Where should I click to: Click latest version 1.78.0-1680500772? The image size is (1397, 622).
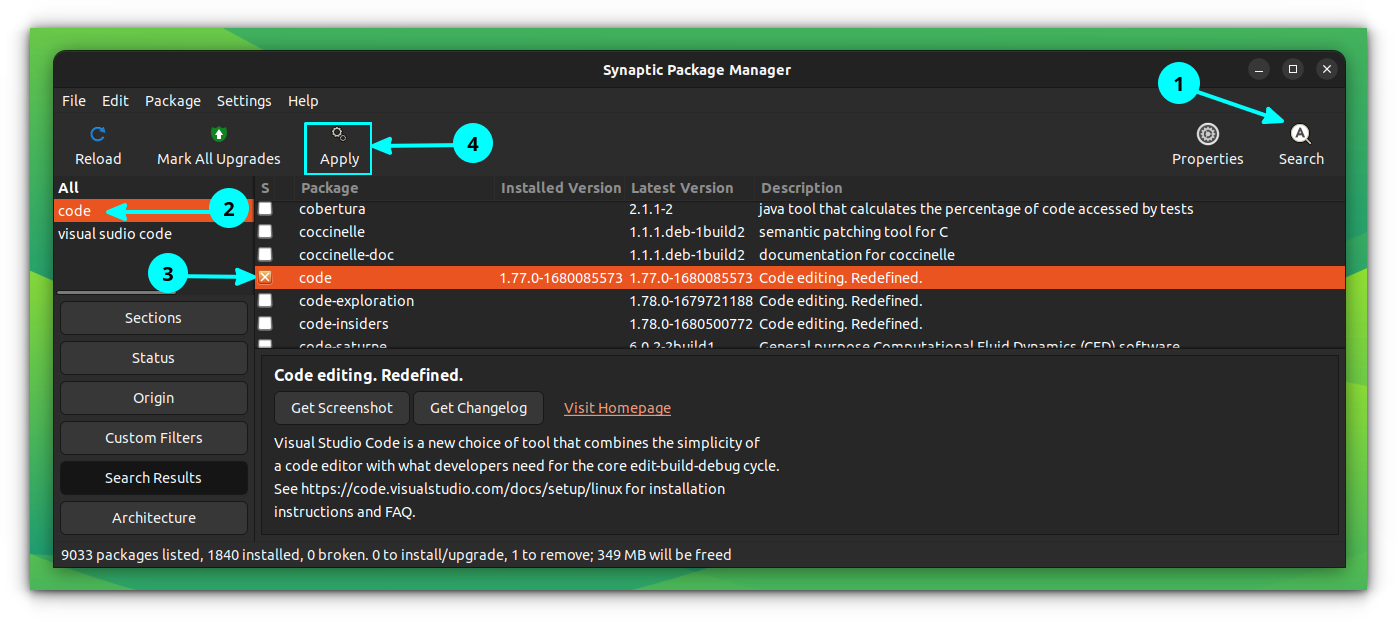[x=691, y=324]
